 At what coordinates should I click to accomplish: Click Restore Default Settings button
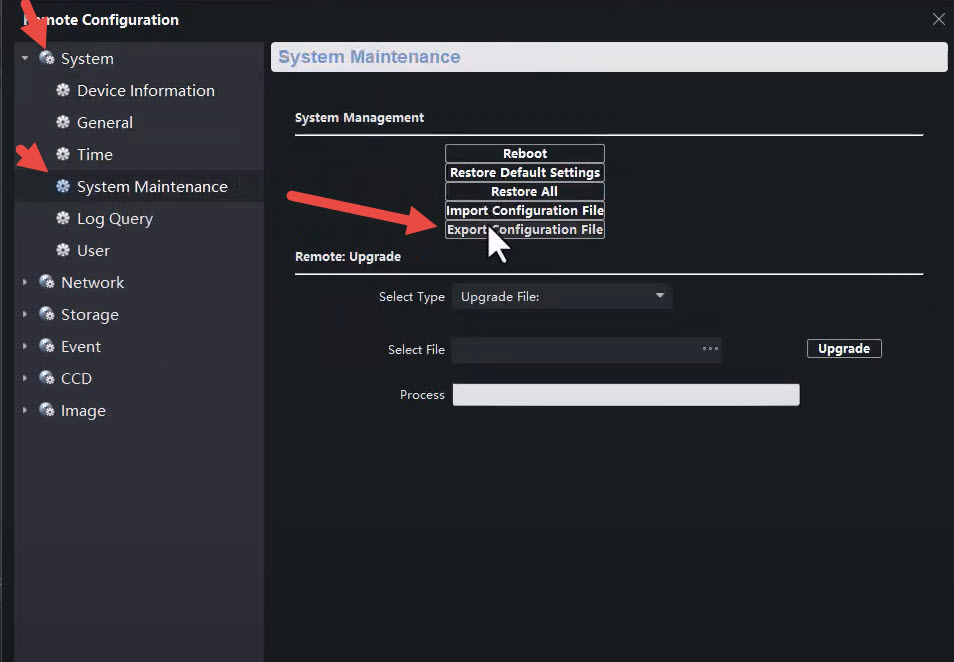[x=525, y=173]
